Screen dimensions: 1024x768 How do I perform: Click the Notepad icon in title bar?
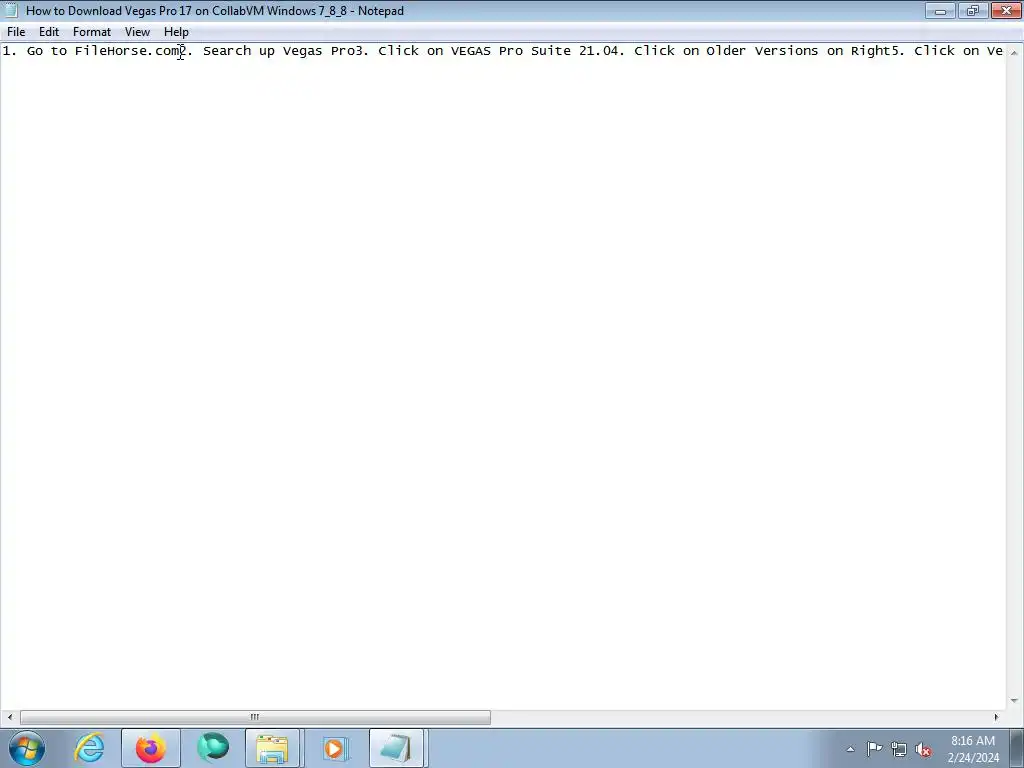coord(10,10)
